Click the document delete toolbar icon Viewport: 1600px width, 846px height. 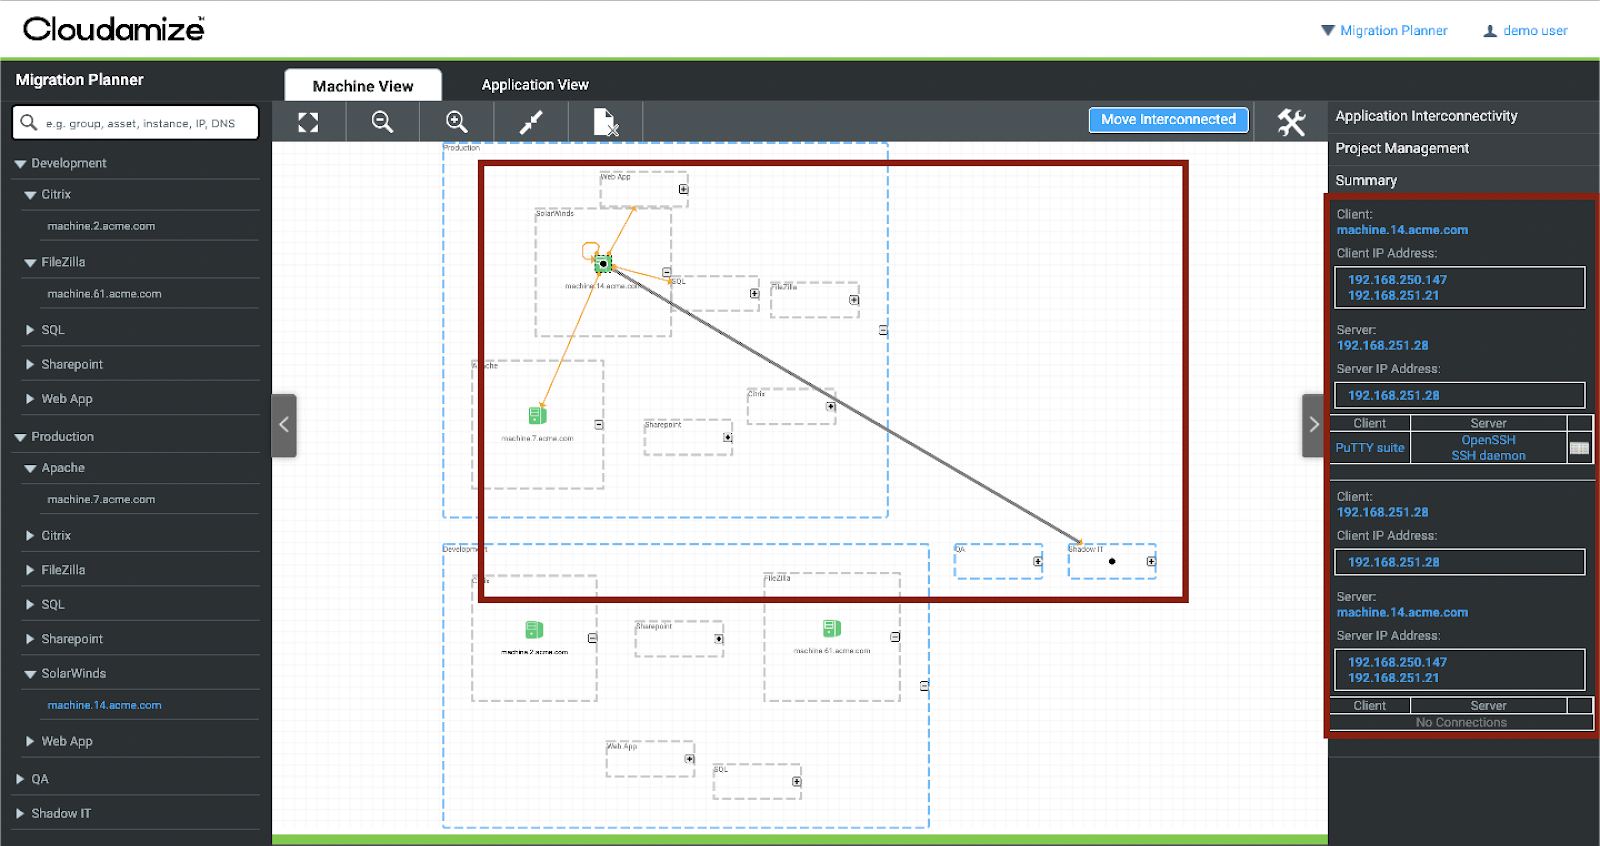click(x=605, y=122)
